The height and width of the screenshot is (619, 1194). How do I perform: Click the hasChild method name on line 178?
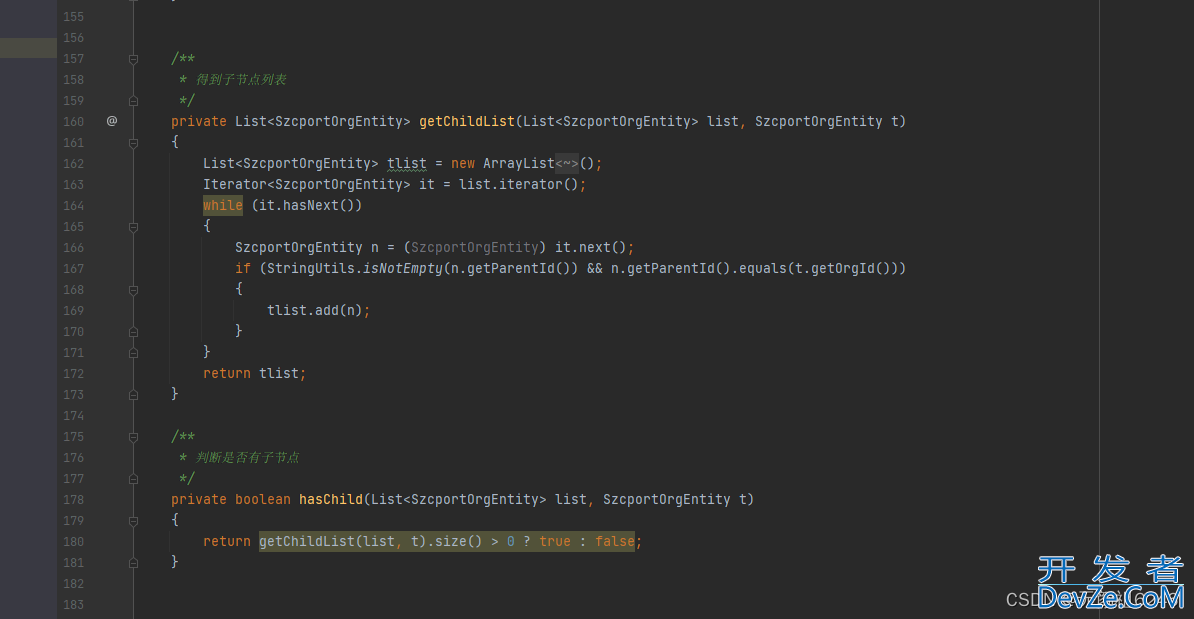click(x=330, y=499)
